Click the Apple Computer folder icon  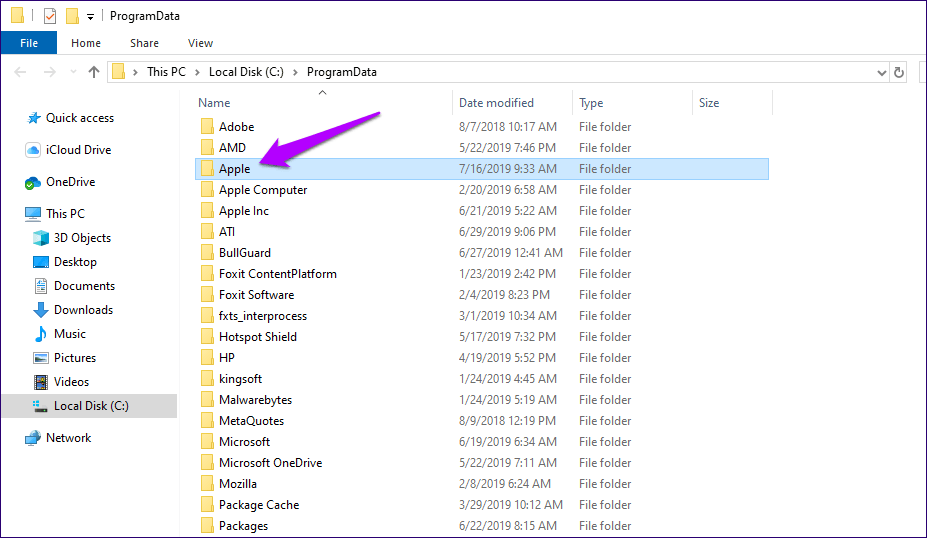[207, 190]
